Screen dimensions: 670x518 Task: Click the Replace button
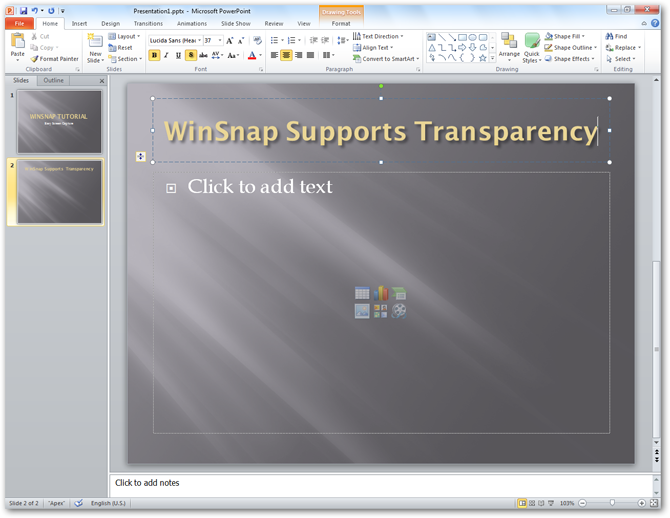(x=623, y=47)
